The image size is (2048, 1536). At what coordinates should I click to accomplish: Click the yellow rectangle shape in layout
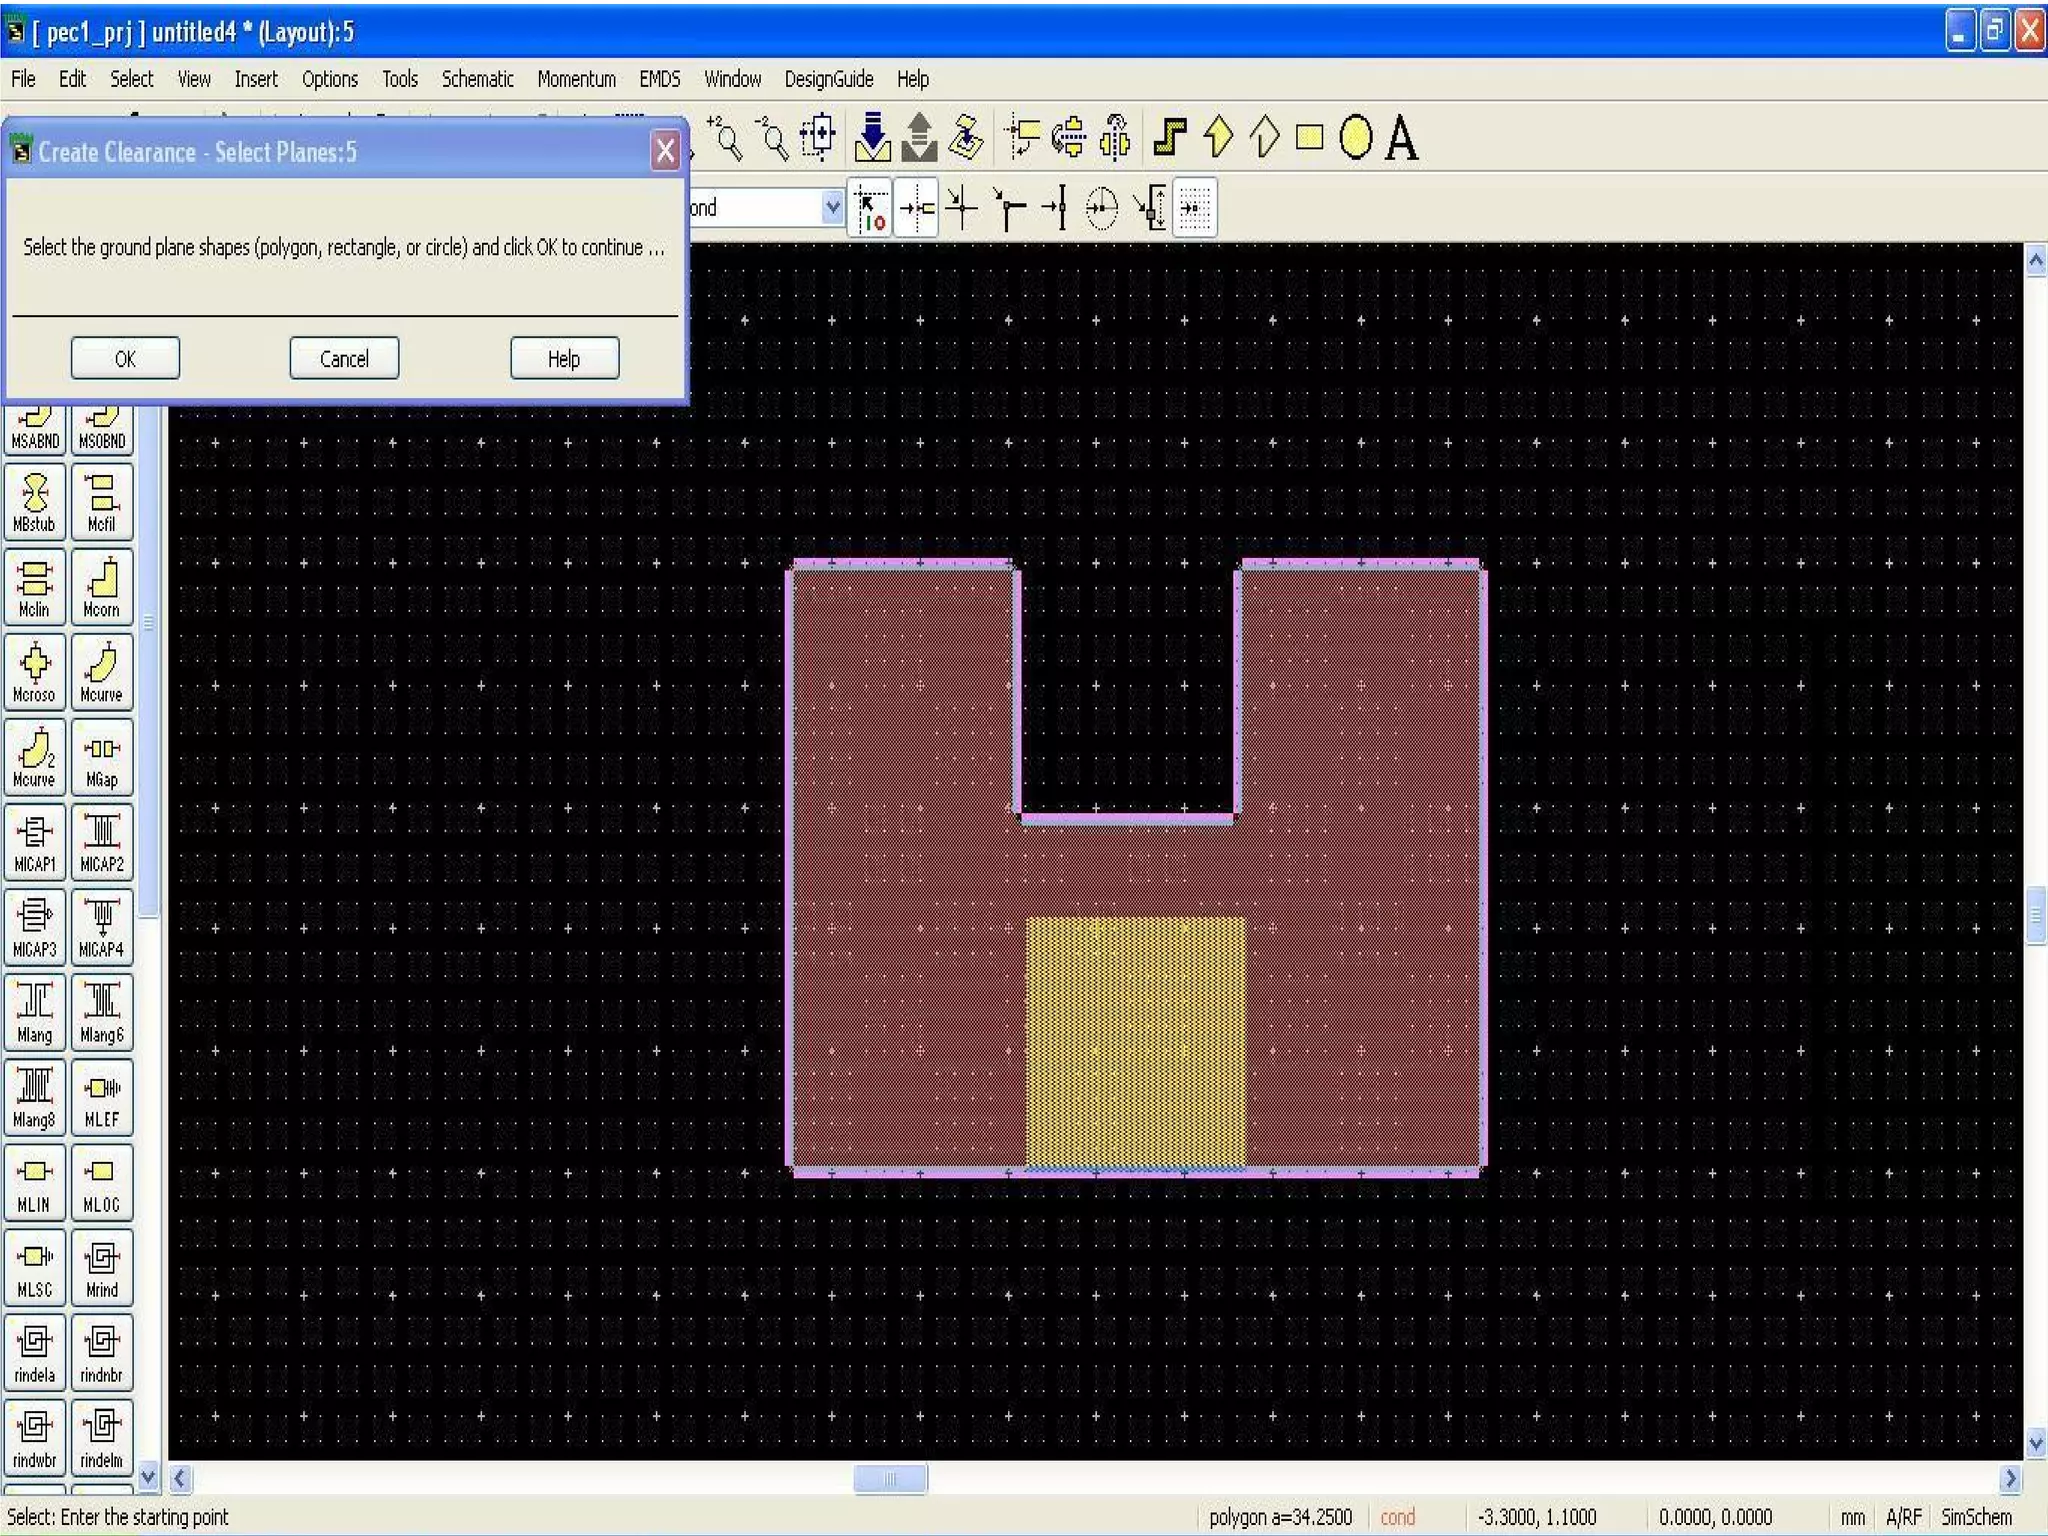pyautogui.click(x=1135, y=1040)
